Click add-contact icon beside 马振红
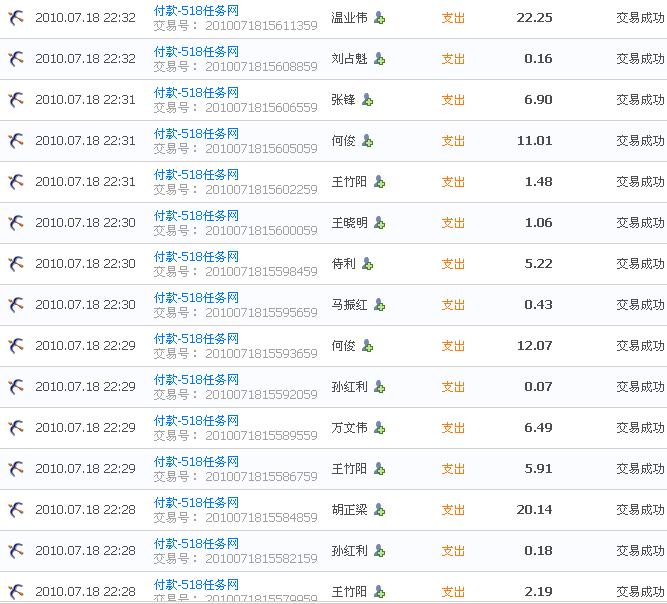 [379, 305]
